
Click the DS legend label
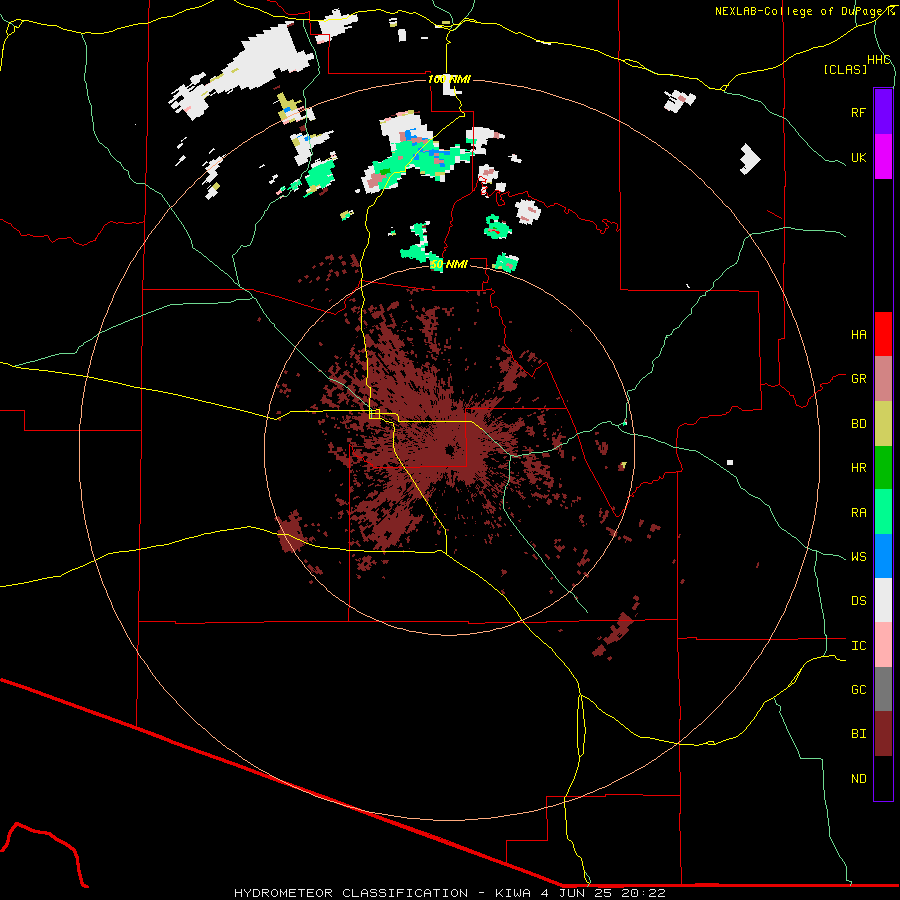tap(858, 600)
